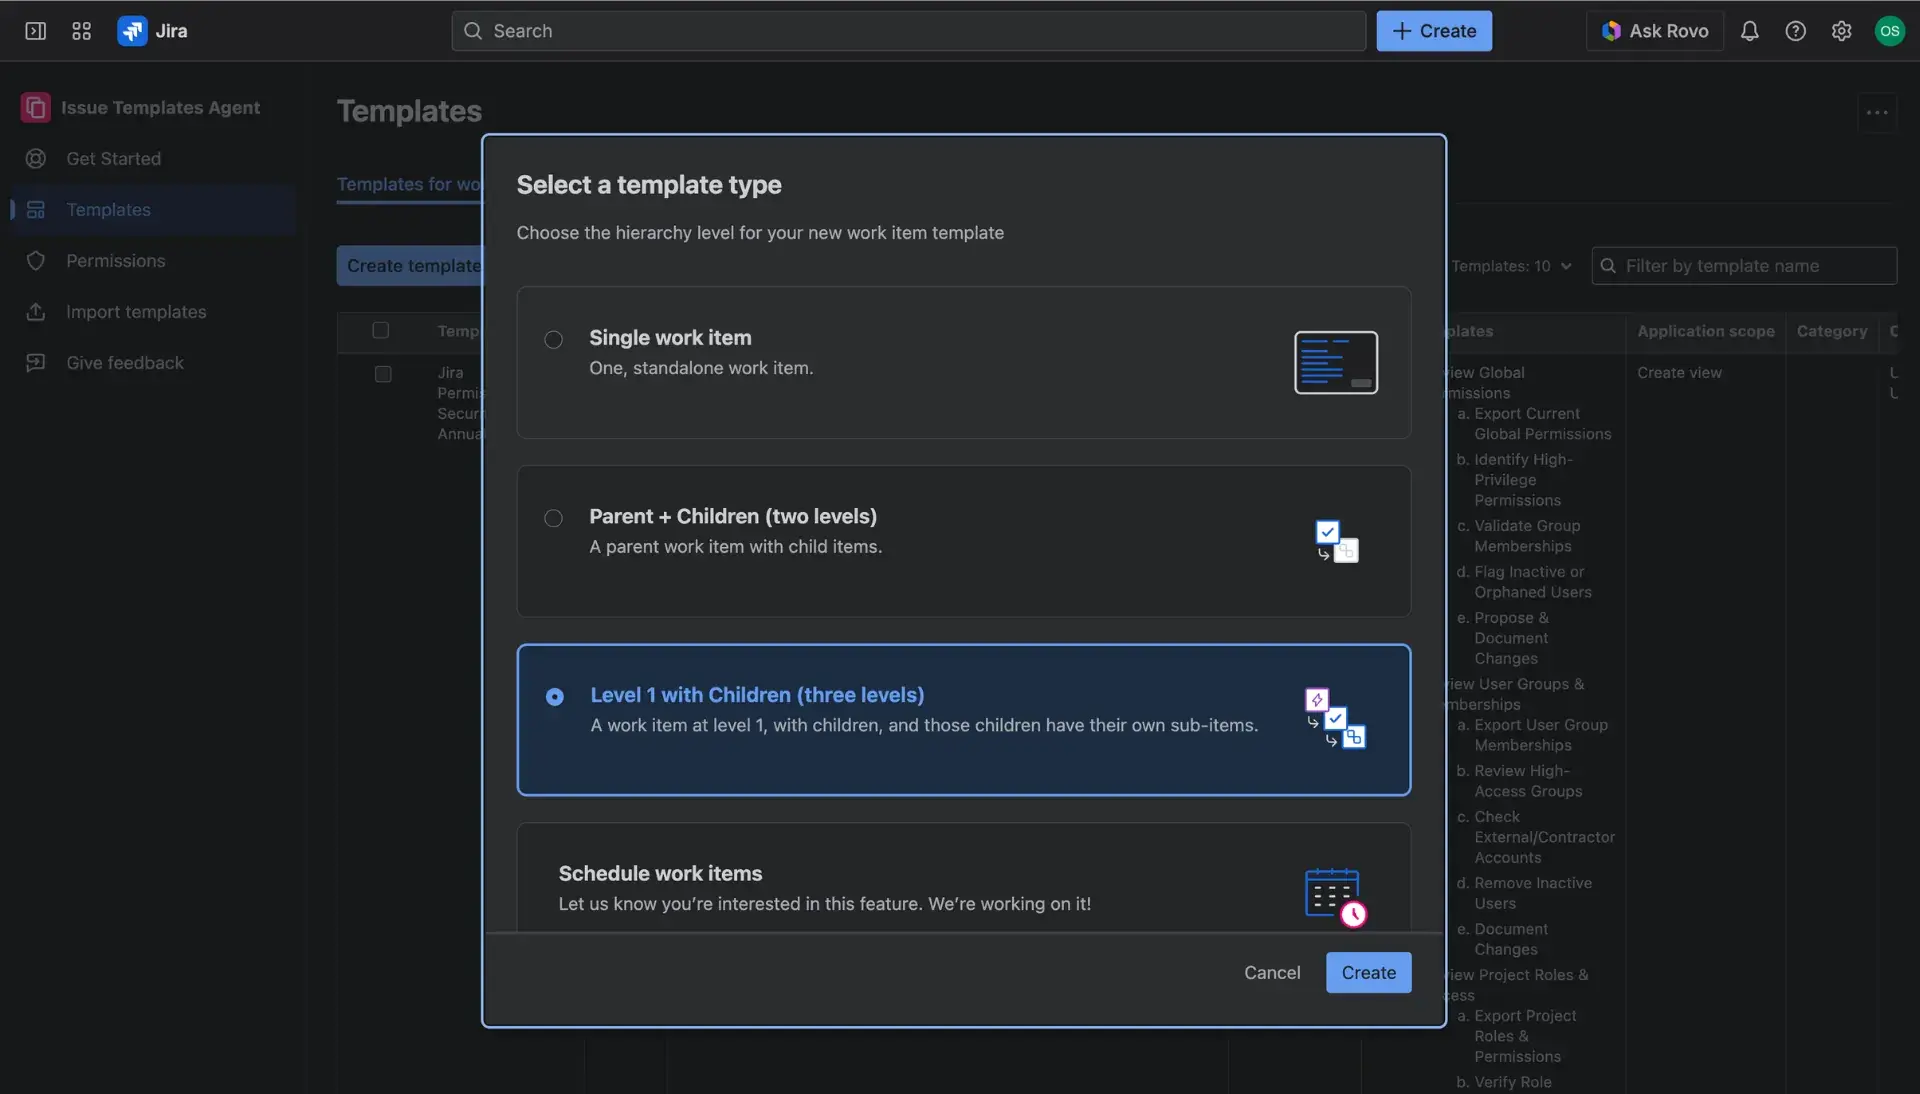Viewport: 1920px width, 1094px height.
Task: Click Create to confirm template type
Action: click(x=1368, y=973)
